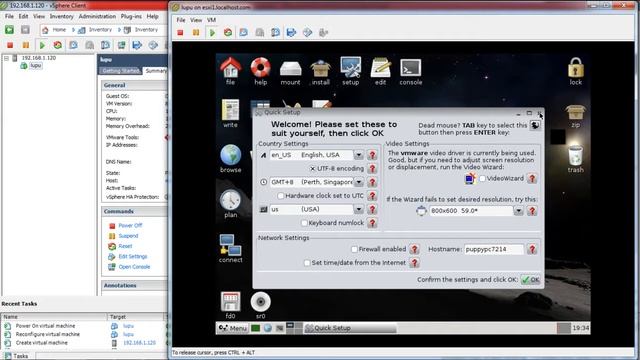Collapse the 192.168.1.120 tree node
This screenshot has width=640, height=360.
click(6, 58)
